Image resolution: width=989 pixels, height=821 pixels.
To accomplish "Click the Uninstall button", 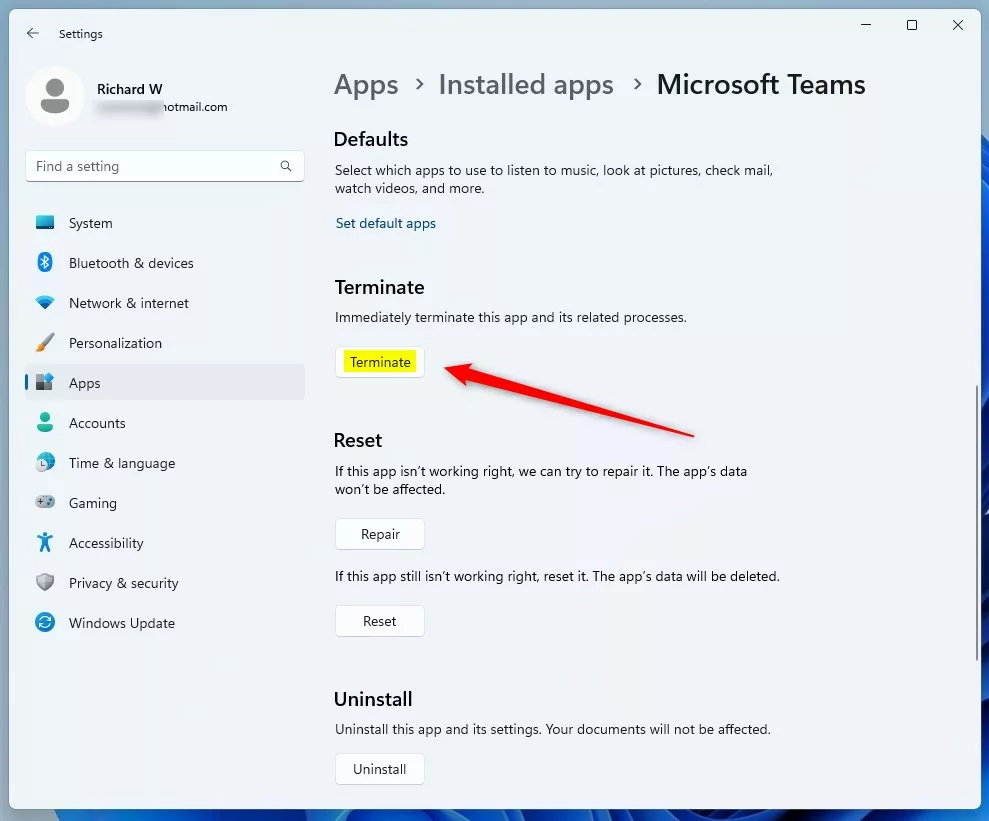I will (380, 769).
